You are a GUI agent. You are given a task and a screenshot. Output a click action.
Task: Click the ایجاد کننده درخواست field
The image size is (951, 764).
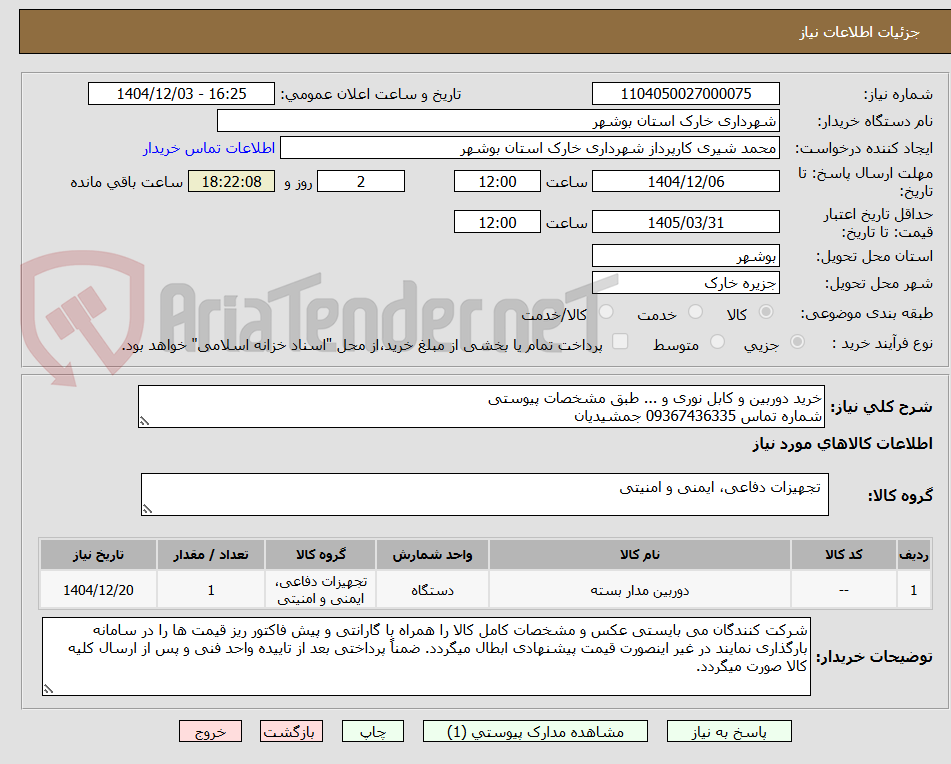pos(529,149)
